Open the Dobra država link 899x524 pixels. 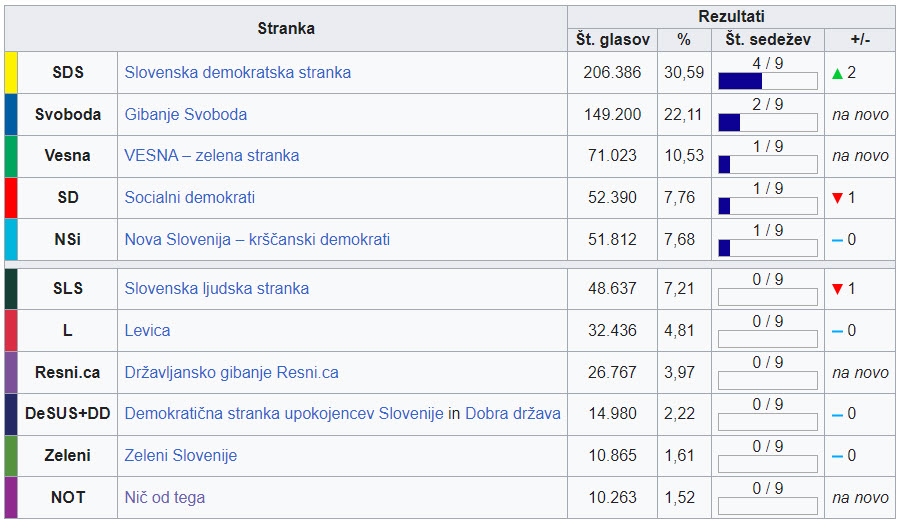point(513,414)
